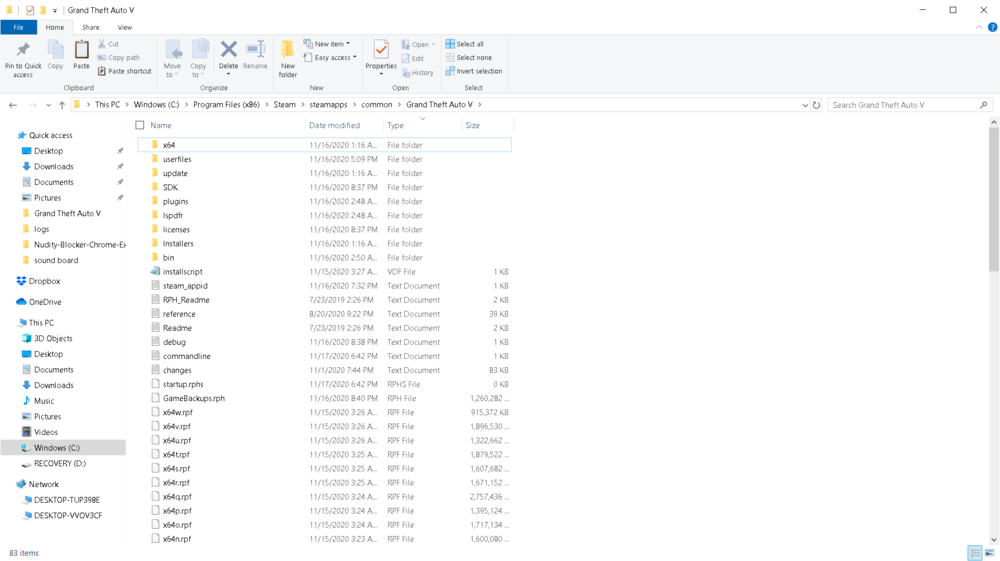Viewport: 1000px width, 561px height.
Task: Collapse the ribbon with the chevron
Action: 979,27
